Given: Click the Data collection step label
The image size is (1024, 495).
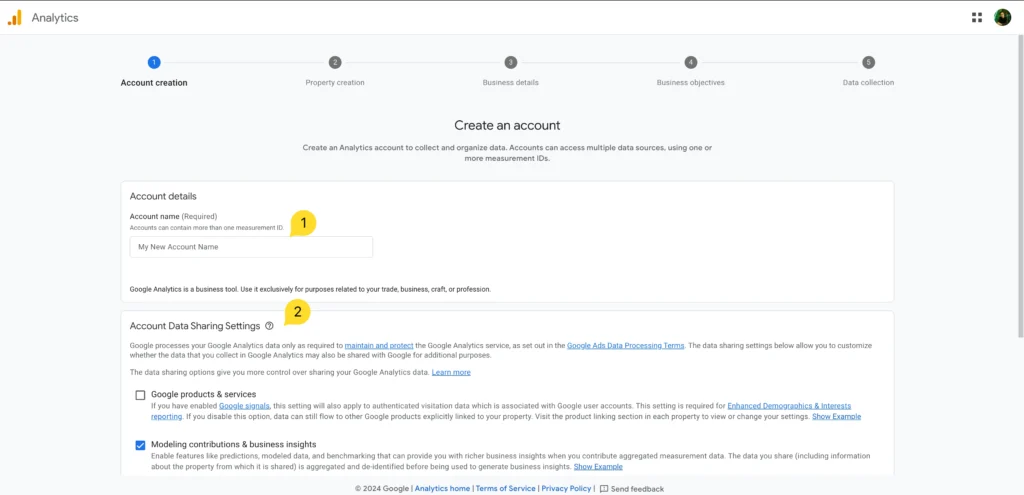Looking at the screenshot, I should coord(869,83).
